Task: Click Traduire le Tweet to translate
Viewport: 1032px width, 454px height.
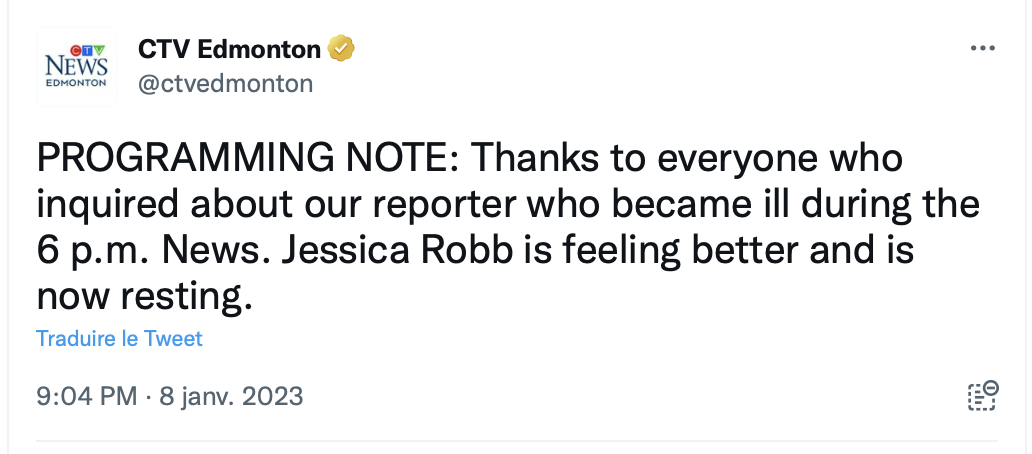Action: tap(119, 338)
